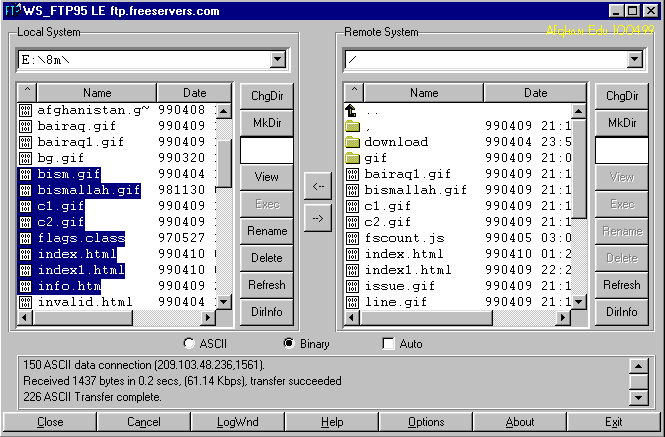
Task: Click the local file list vertical scrollbar
Action: pos(225,240)
